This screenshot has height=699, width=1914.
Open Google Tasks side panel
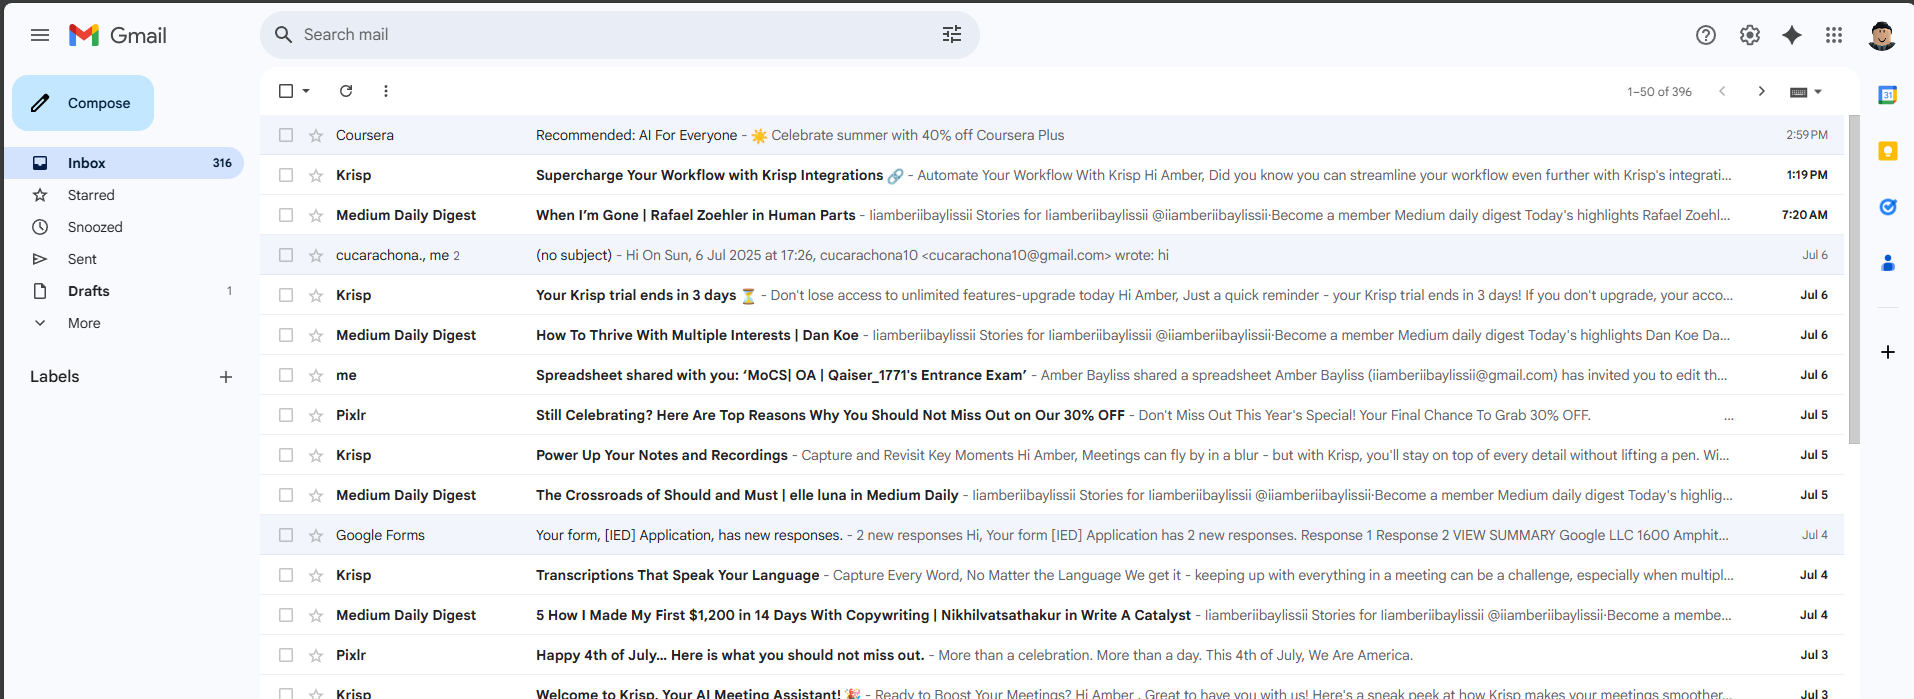click(1888, 207)
